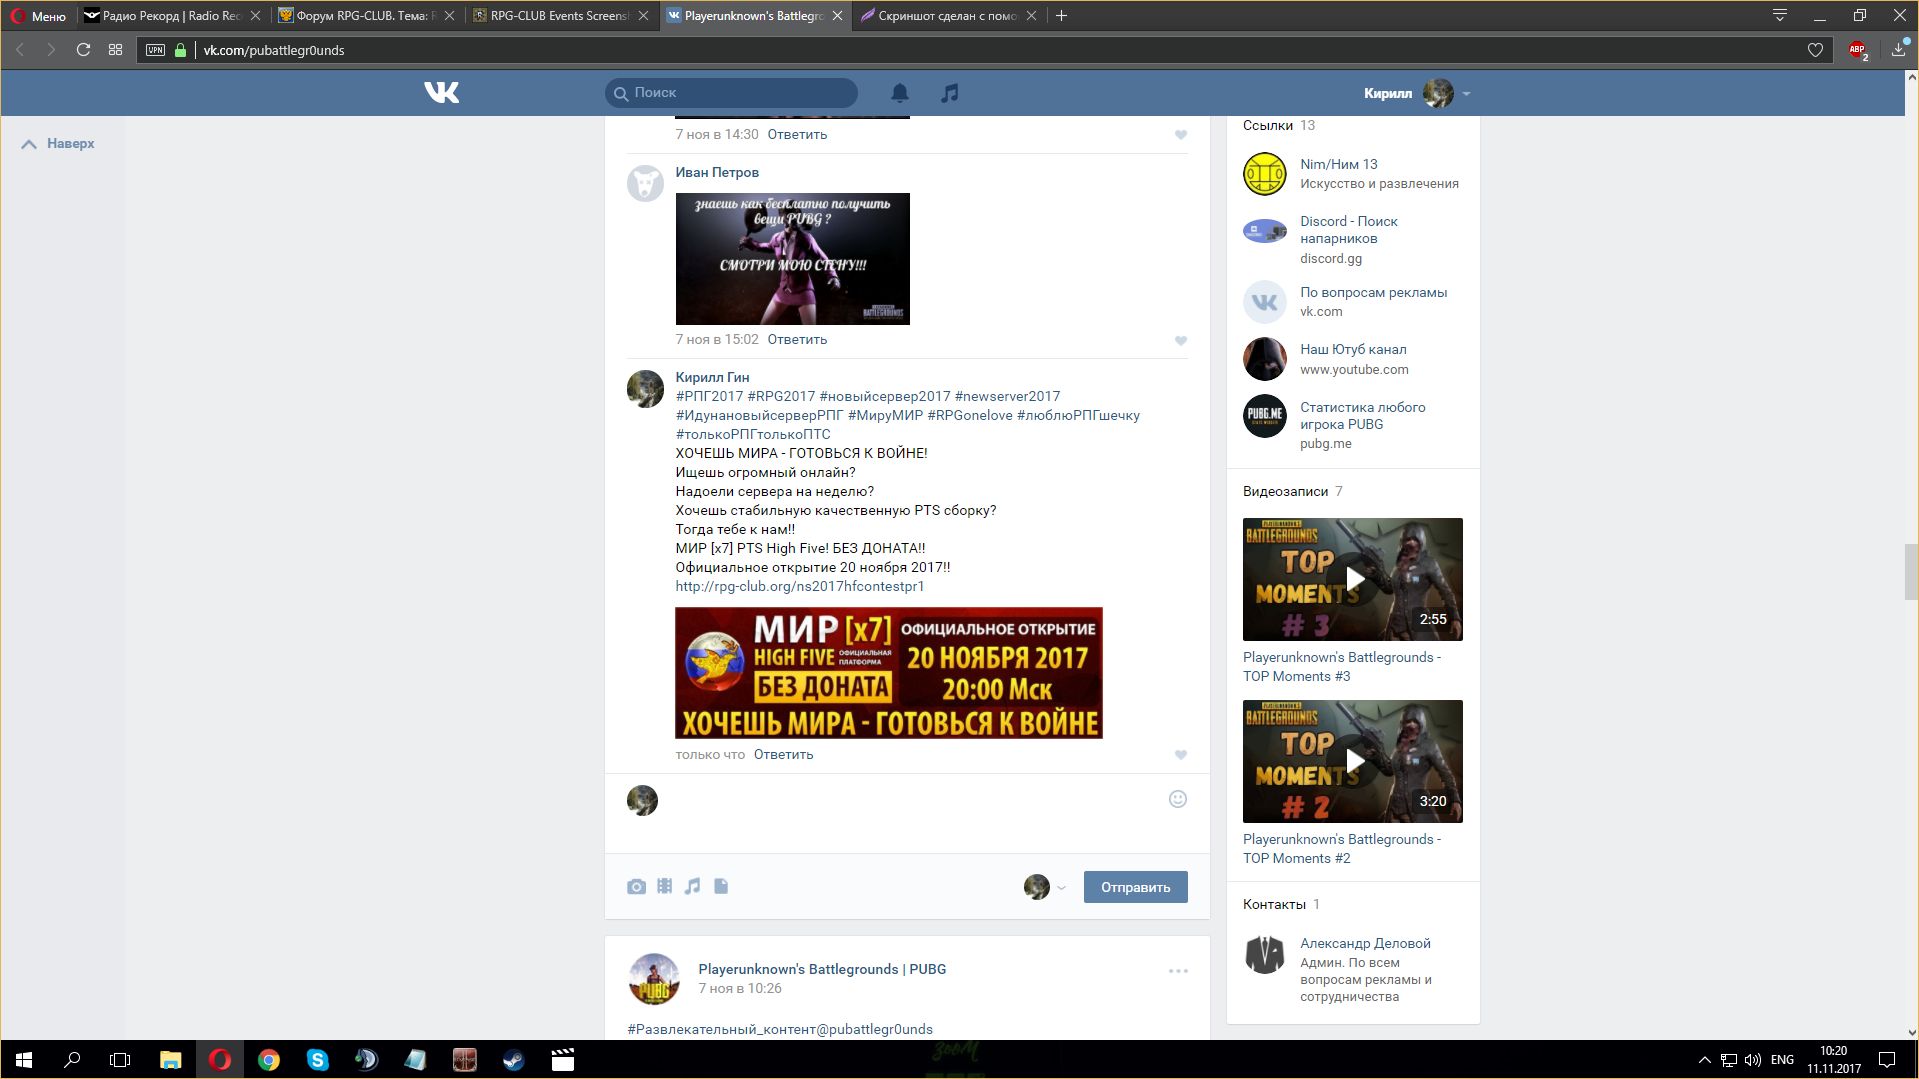
Task: Show hidden system tray icons chevron
Action: click(1704, 1060)
